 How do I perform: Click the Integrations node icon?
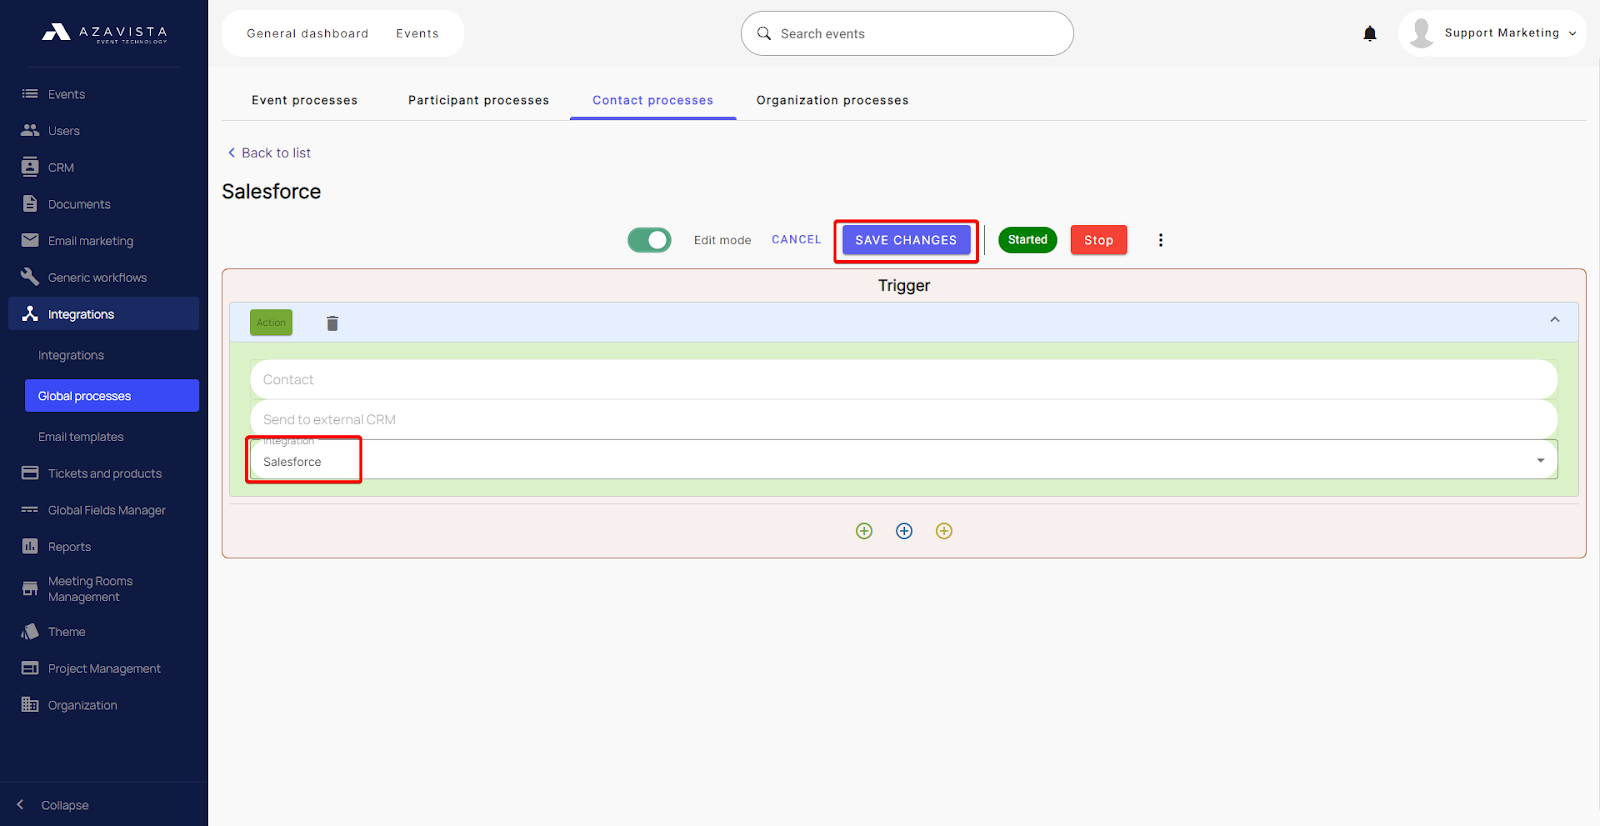point(30,314)
